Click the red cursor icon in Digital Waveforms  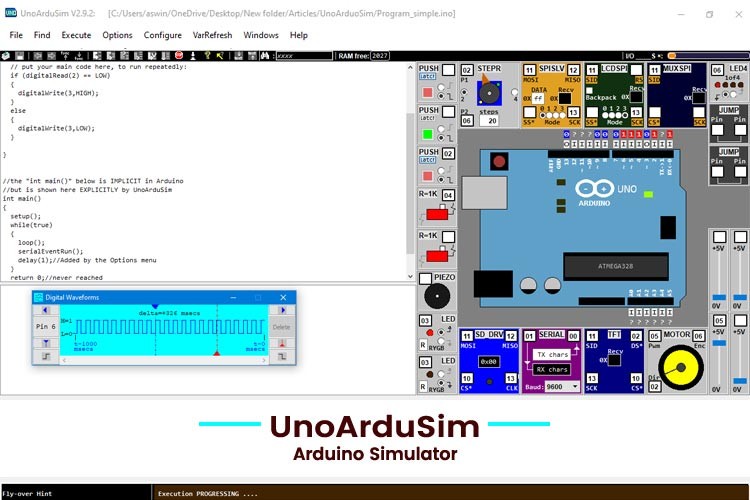282,343
